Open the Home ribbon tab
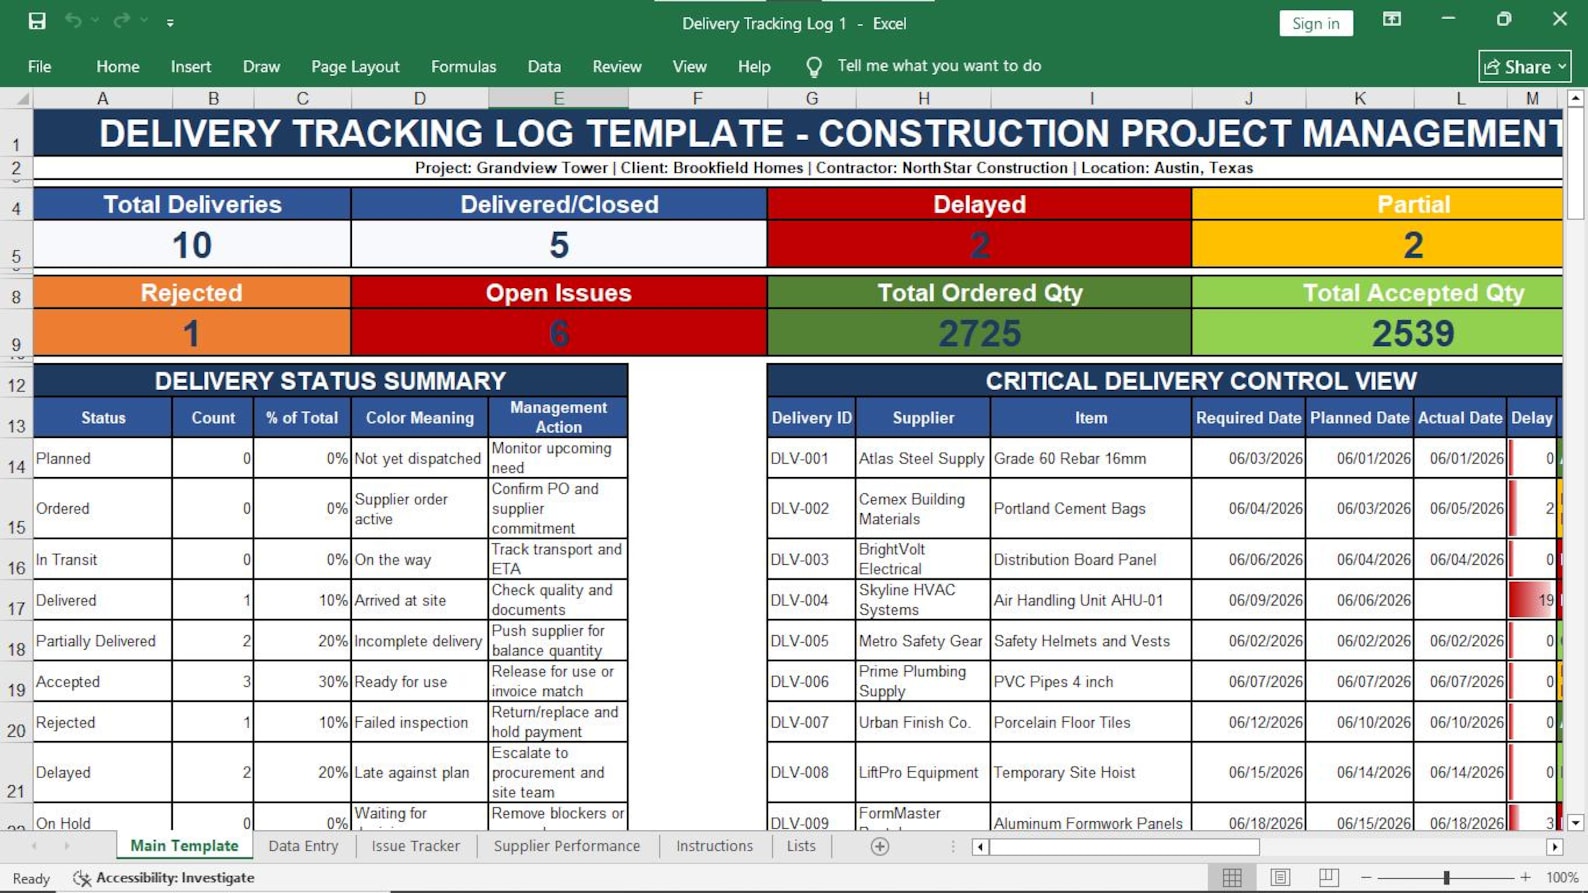Screen dimensions: 1588x893 (118, 66)
